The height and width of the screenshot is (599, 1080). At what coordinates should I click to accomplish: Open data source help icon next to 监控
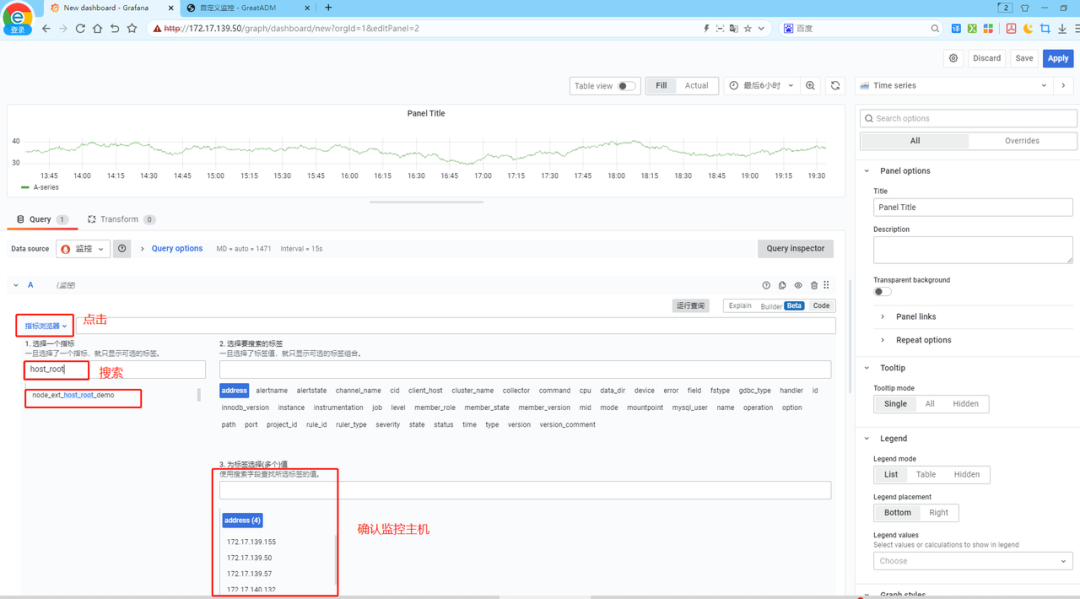tap(122, 249)
